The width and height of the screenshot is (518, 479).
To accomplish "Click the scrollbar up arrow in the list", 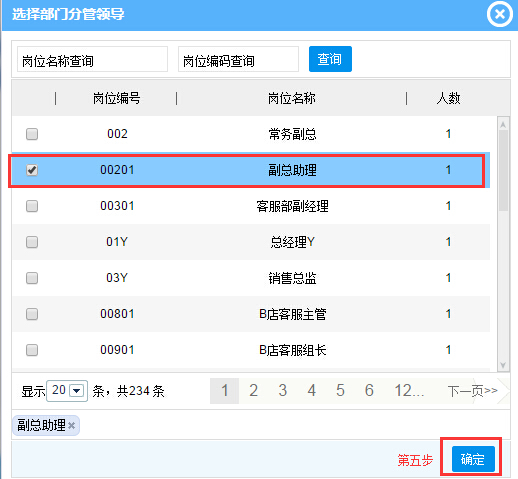I will pos(503,125).
